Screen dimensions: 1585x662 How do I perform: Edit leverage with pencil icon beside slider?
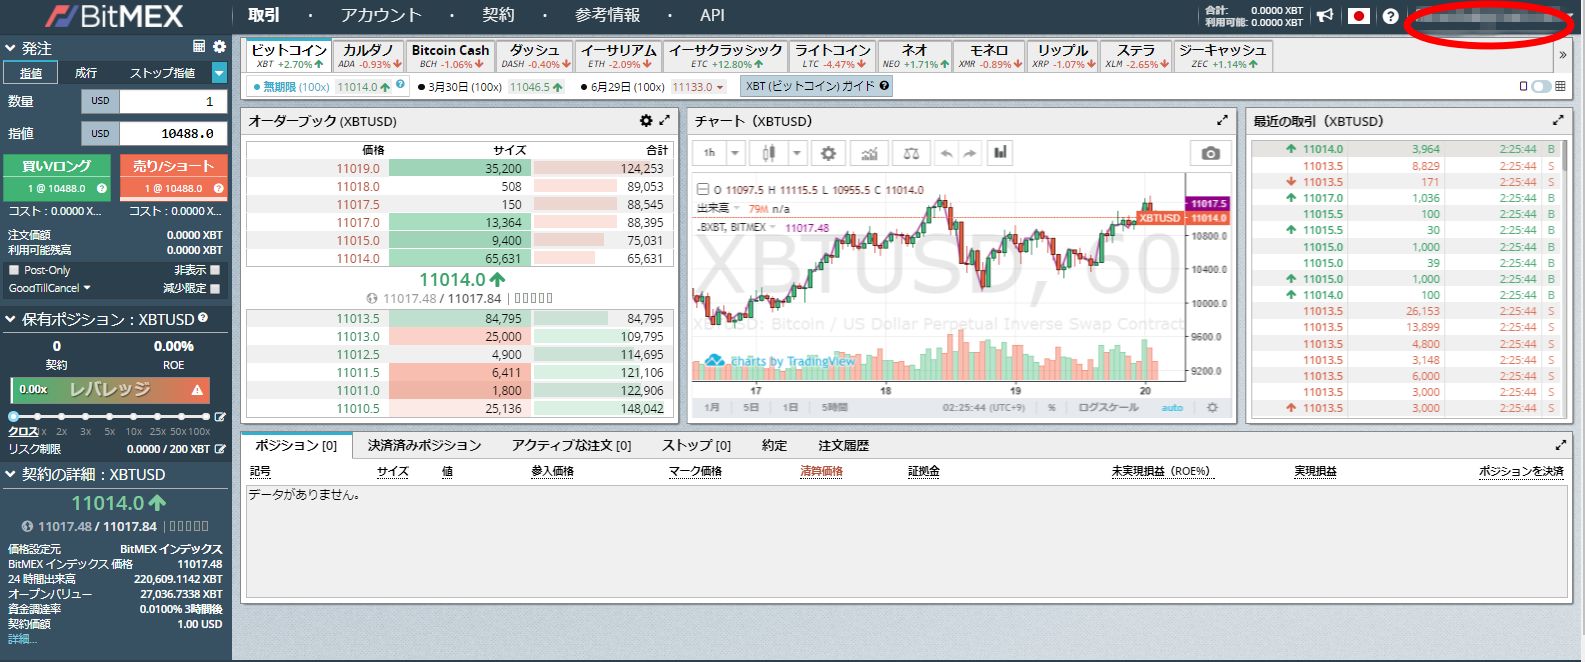tap(220, 417)
